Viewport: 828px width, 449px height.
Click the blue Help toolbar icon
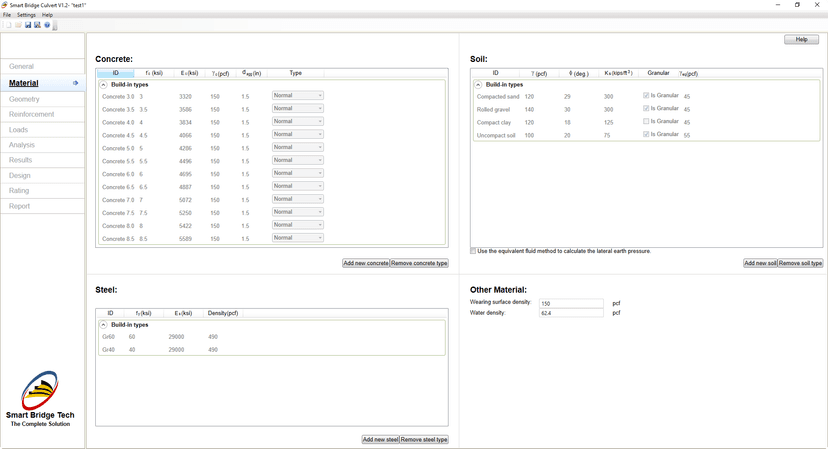(x=47, y=25)
